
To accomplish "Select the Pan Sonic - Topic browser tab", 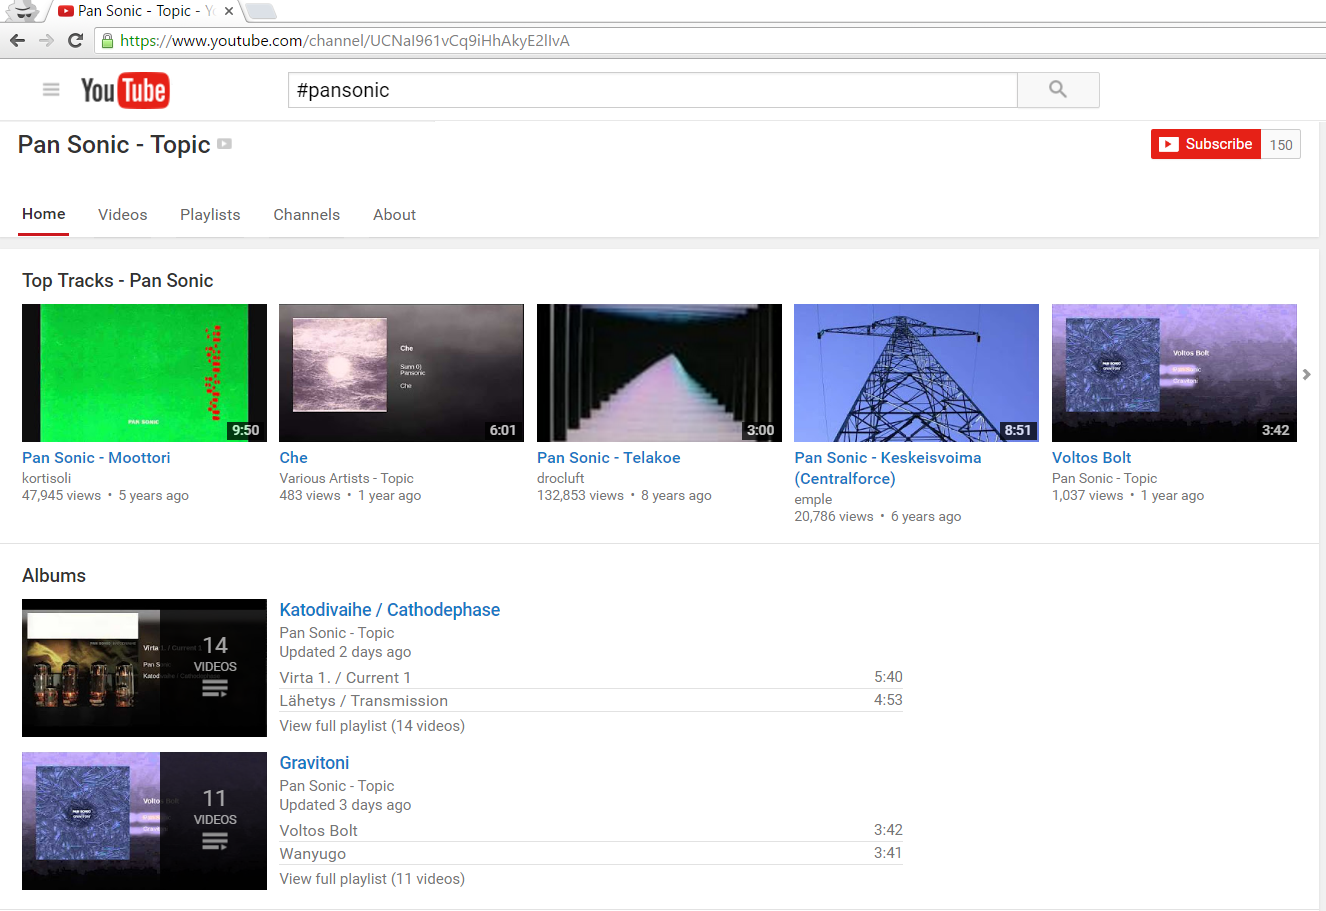I will (146, 11).
